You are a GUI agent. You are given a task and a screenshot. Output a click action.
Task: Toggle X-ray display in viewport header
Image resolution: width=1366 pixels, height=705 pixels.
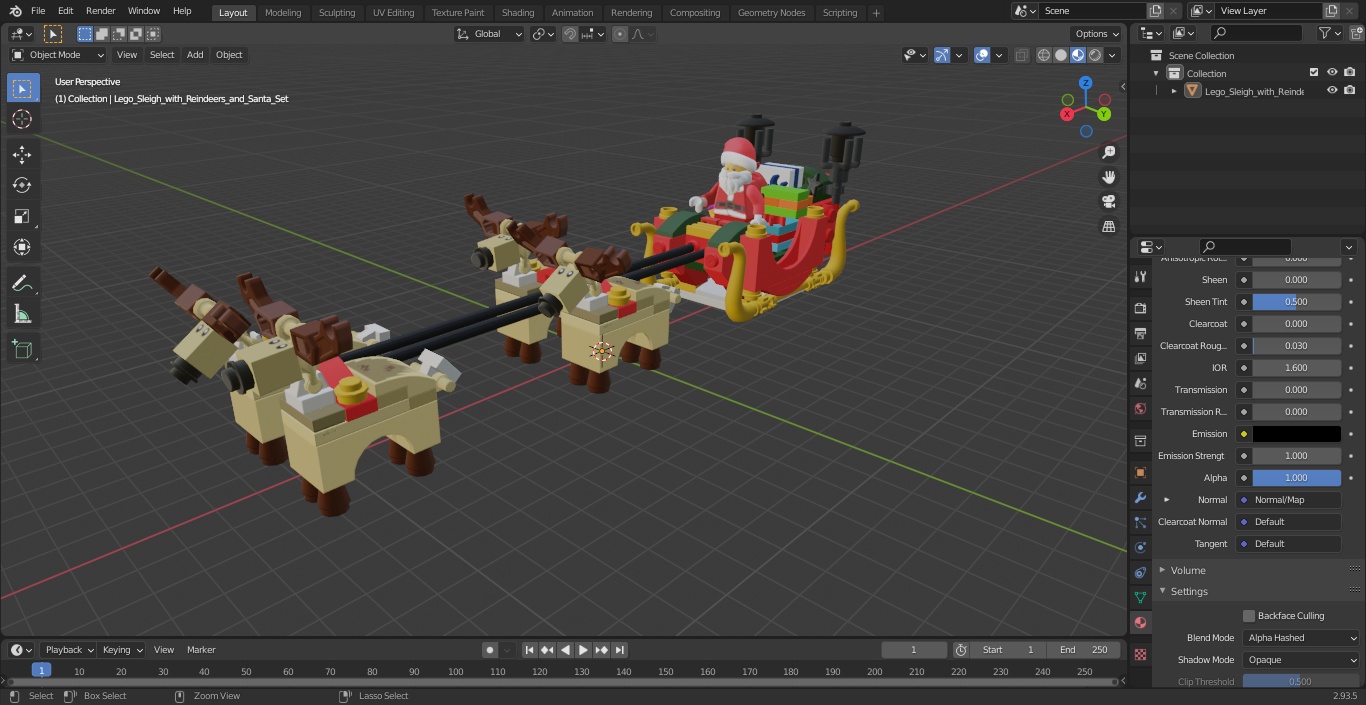1021,55
